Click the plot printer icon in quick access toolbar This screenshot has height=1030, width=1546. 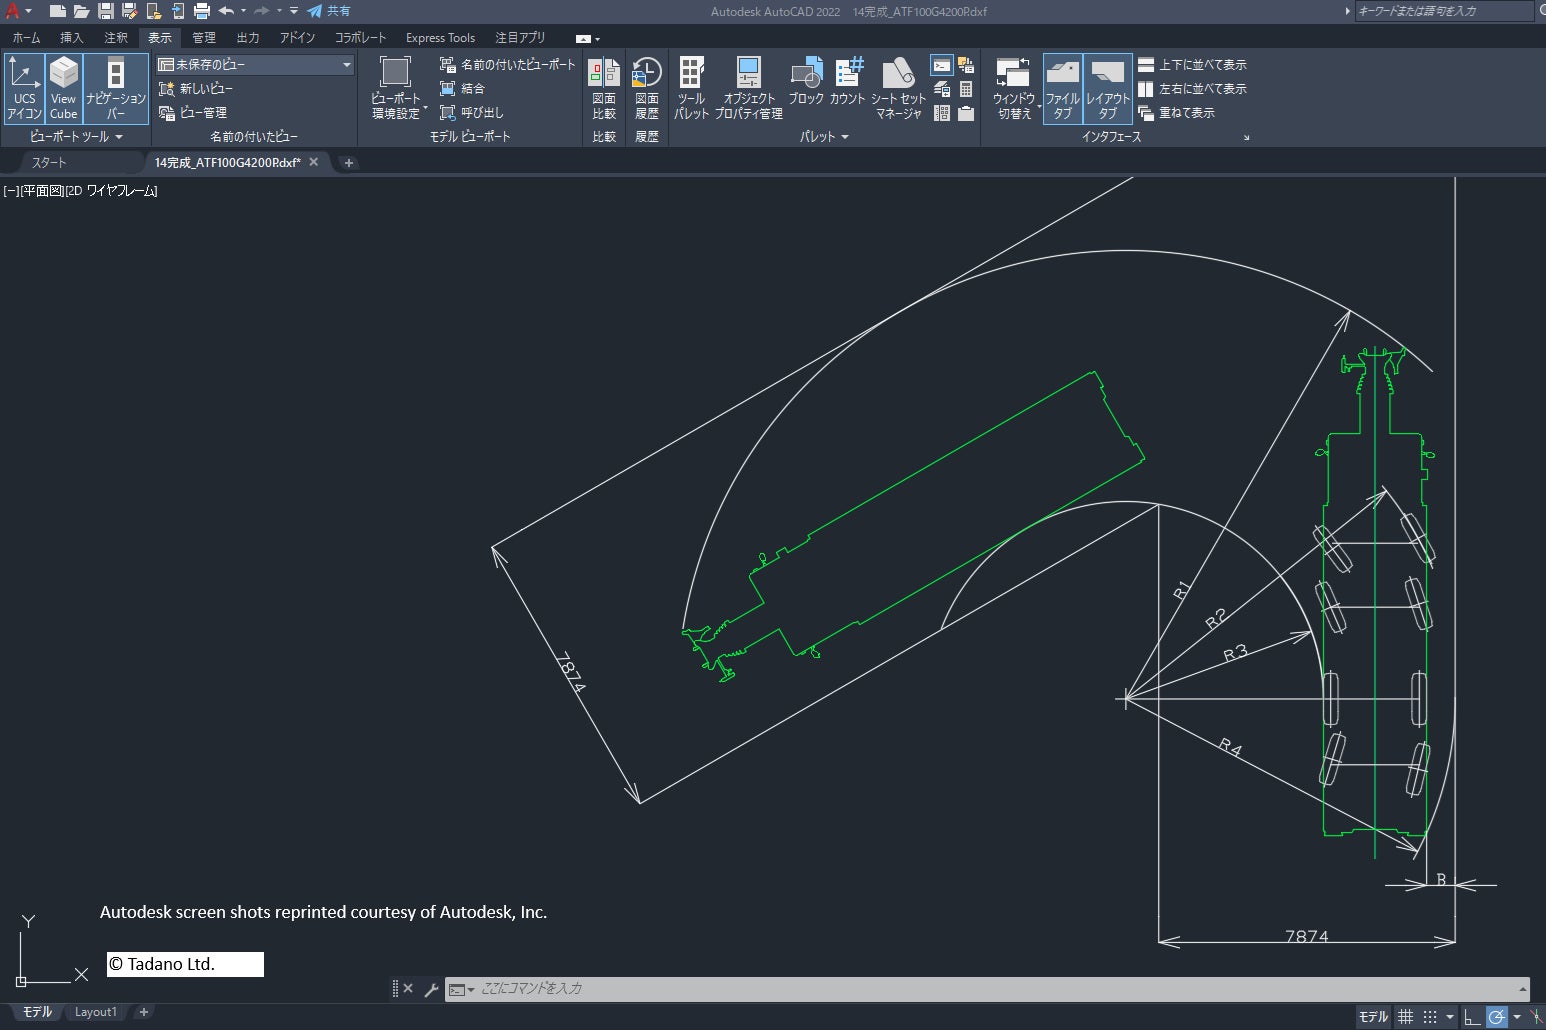201,11
